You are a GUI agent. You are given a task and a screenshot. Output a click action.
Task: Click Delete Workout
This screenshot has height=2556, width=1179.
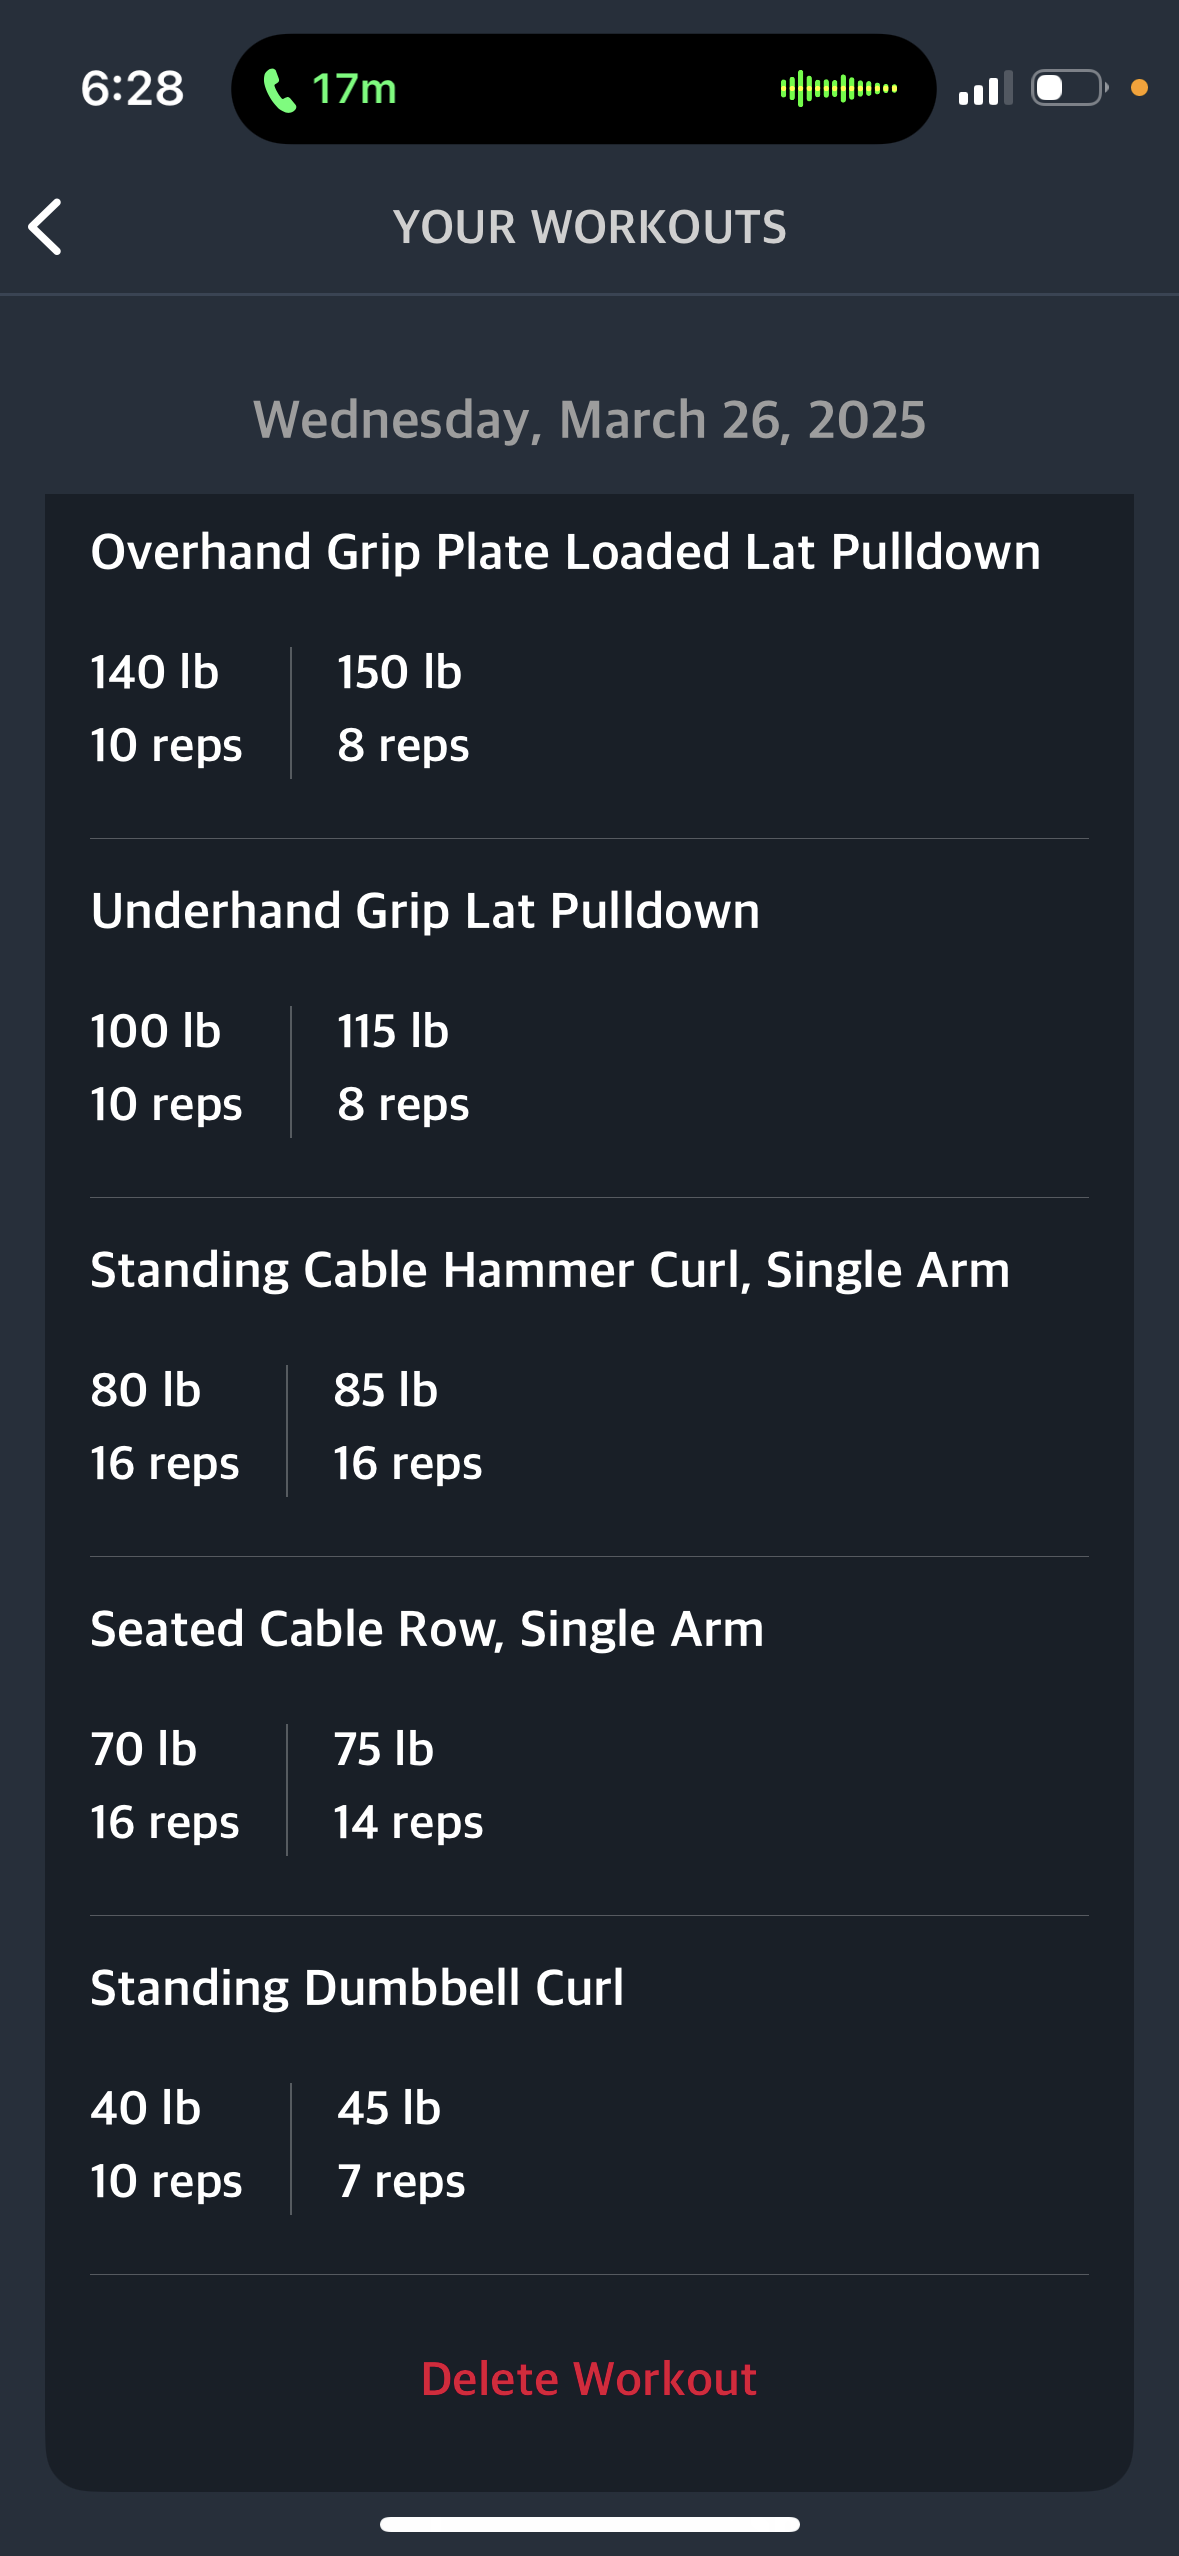pos(589,2378)
